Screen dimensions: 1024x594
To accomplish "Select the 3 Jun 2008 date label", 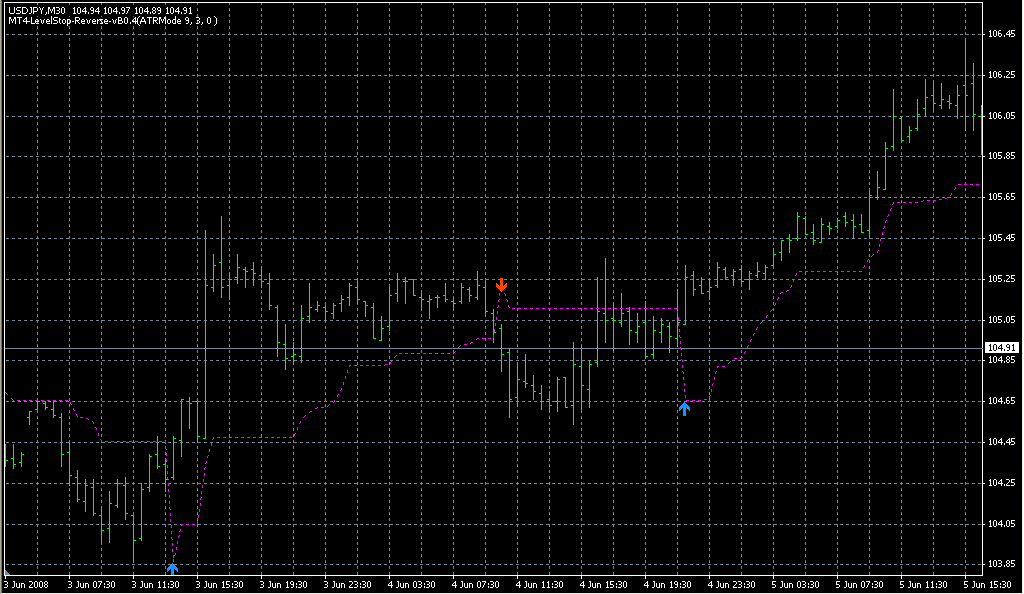I will [26, 585].
